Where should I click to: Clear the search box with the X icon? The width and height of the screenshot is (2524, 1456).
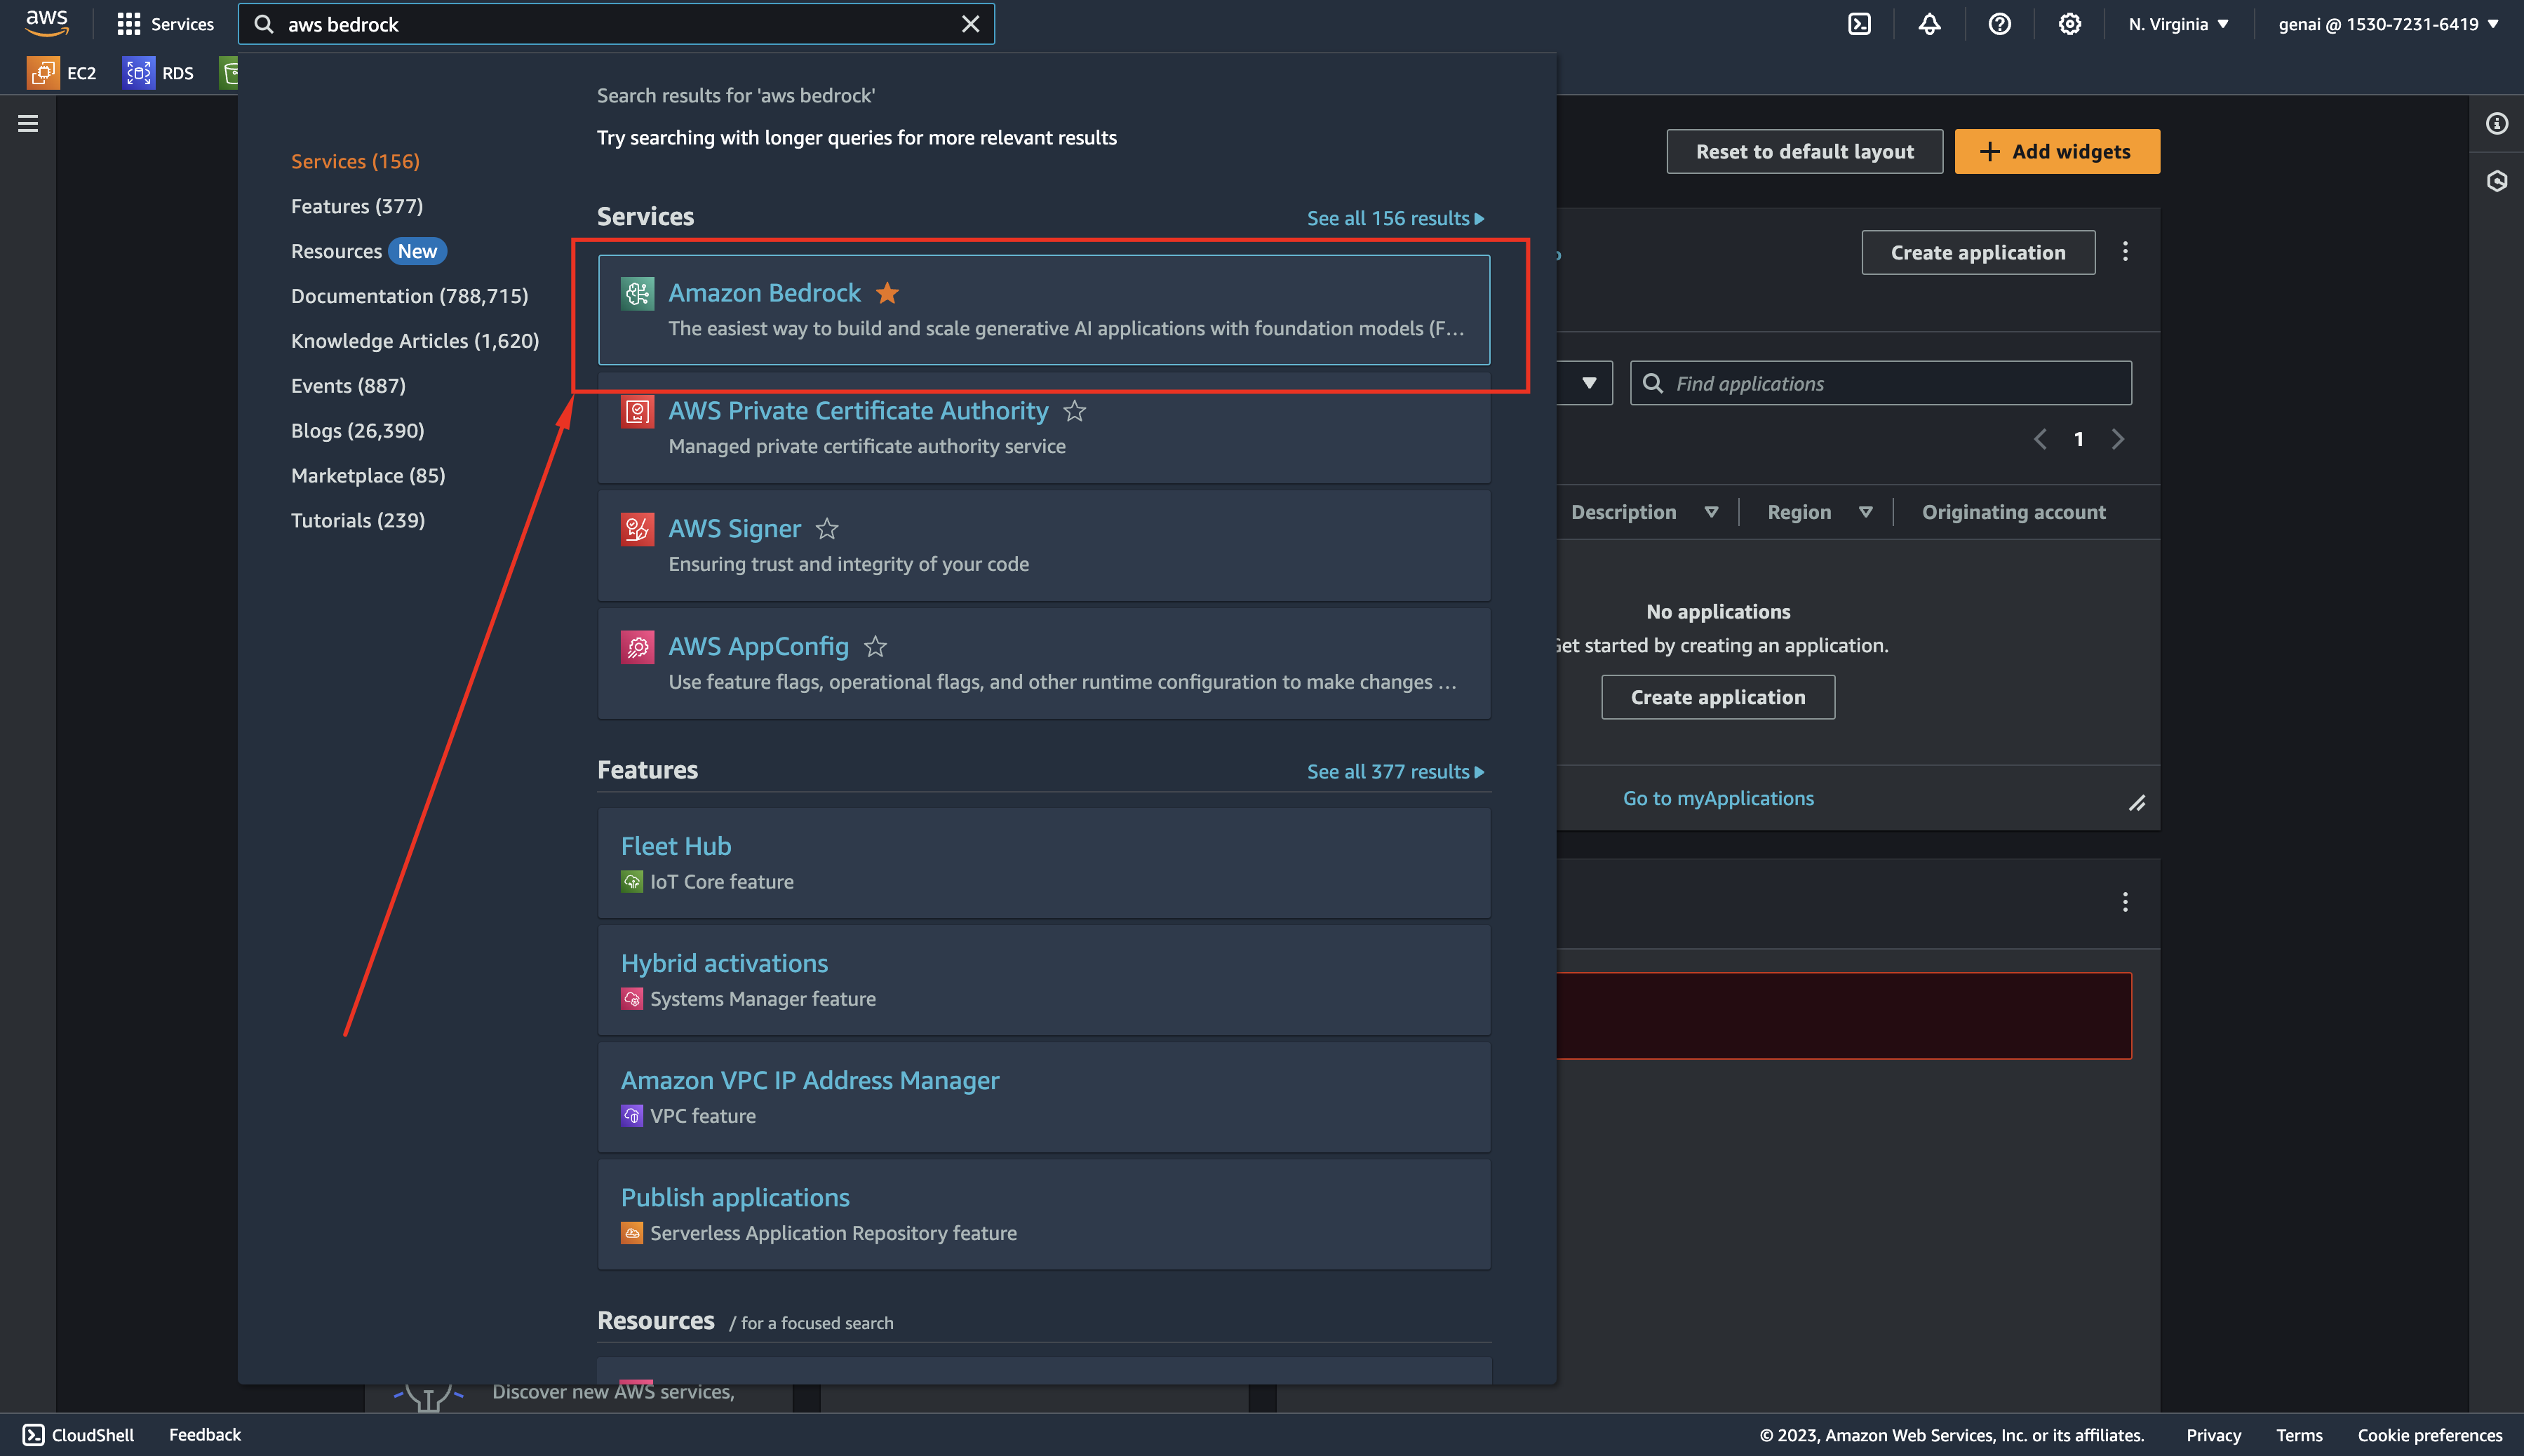(x=970, y=23)
